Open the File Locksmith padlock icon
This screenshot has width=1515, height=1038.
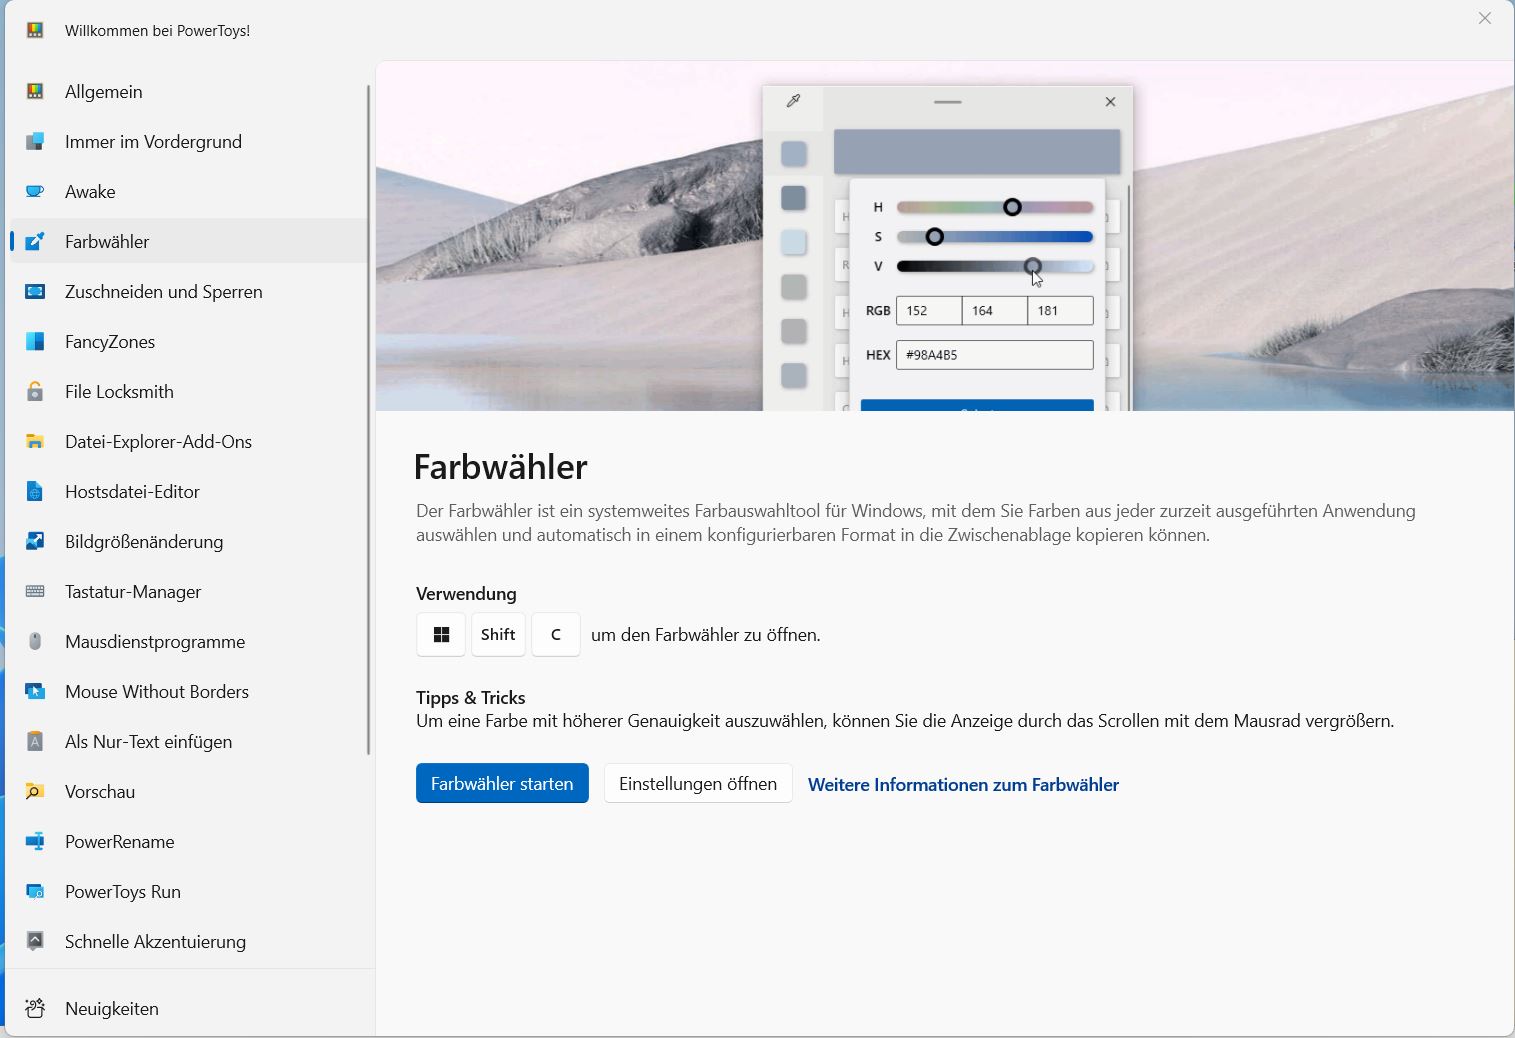[x=35, y=391]
